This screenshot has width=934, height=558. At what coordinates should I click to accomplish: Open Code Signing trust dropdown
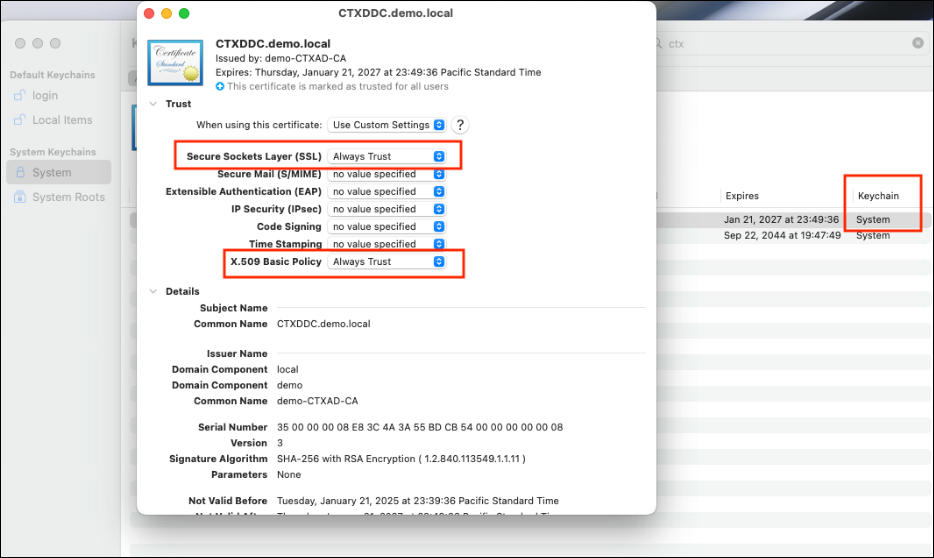[387, 227]
